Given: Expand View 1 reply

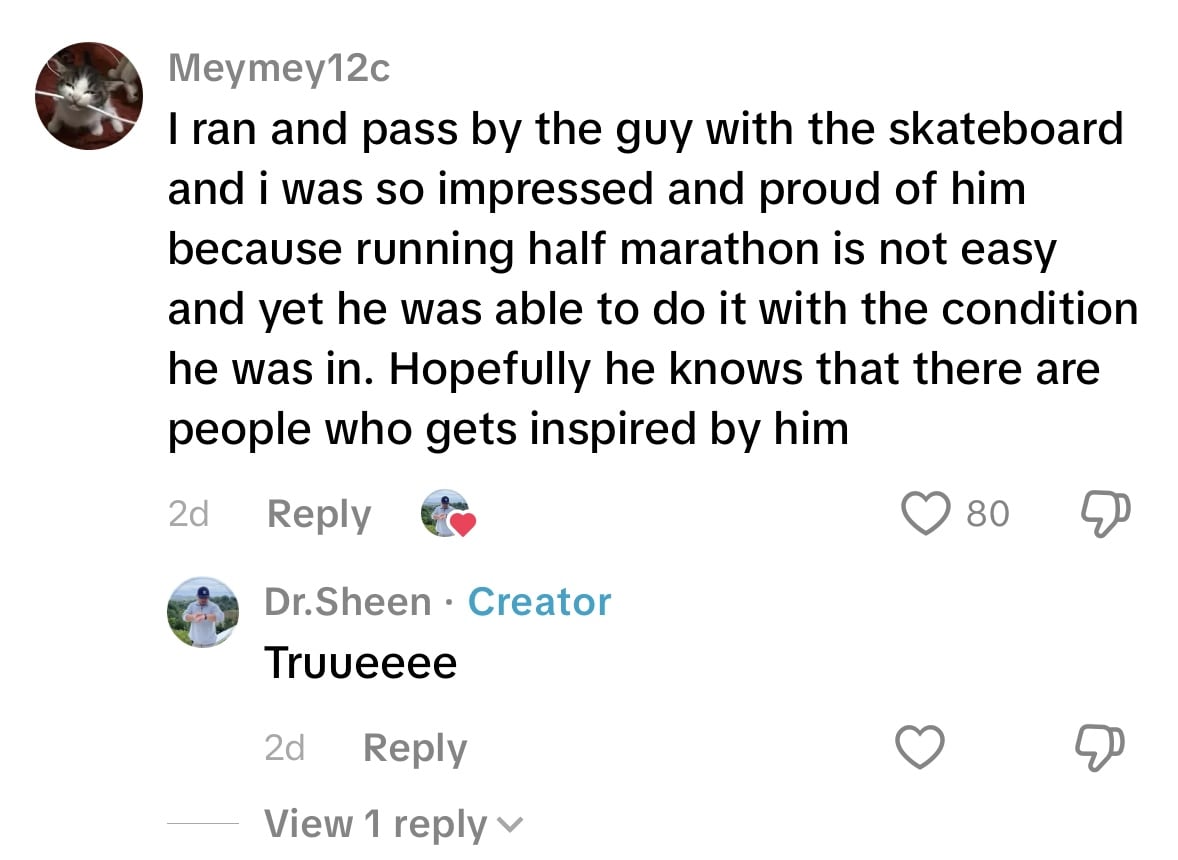Looking at the screenshot, I should click(x=375, y=824).
